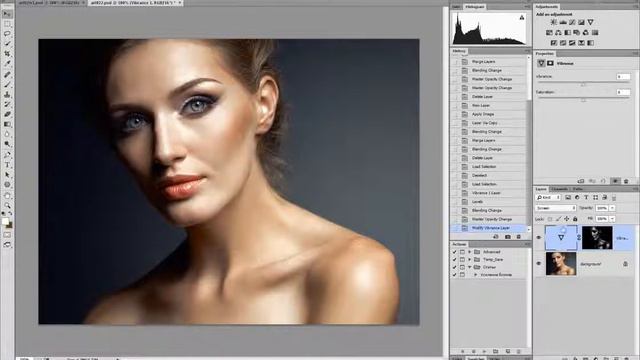
Task: Select the Lasso tool
Action: point(7,34)
